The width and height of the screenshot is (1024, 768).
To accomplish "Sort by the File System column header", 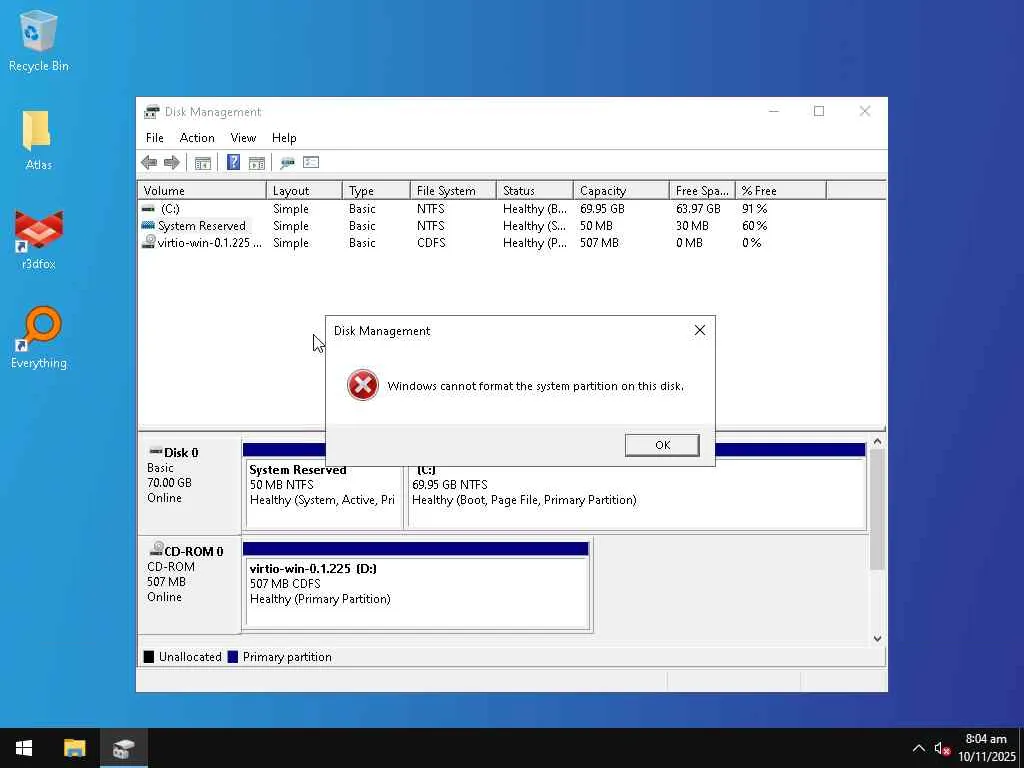I will click(453, 191).
